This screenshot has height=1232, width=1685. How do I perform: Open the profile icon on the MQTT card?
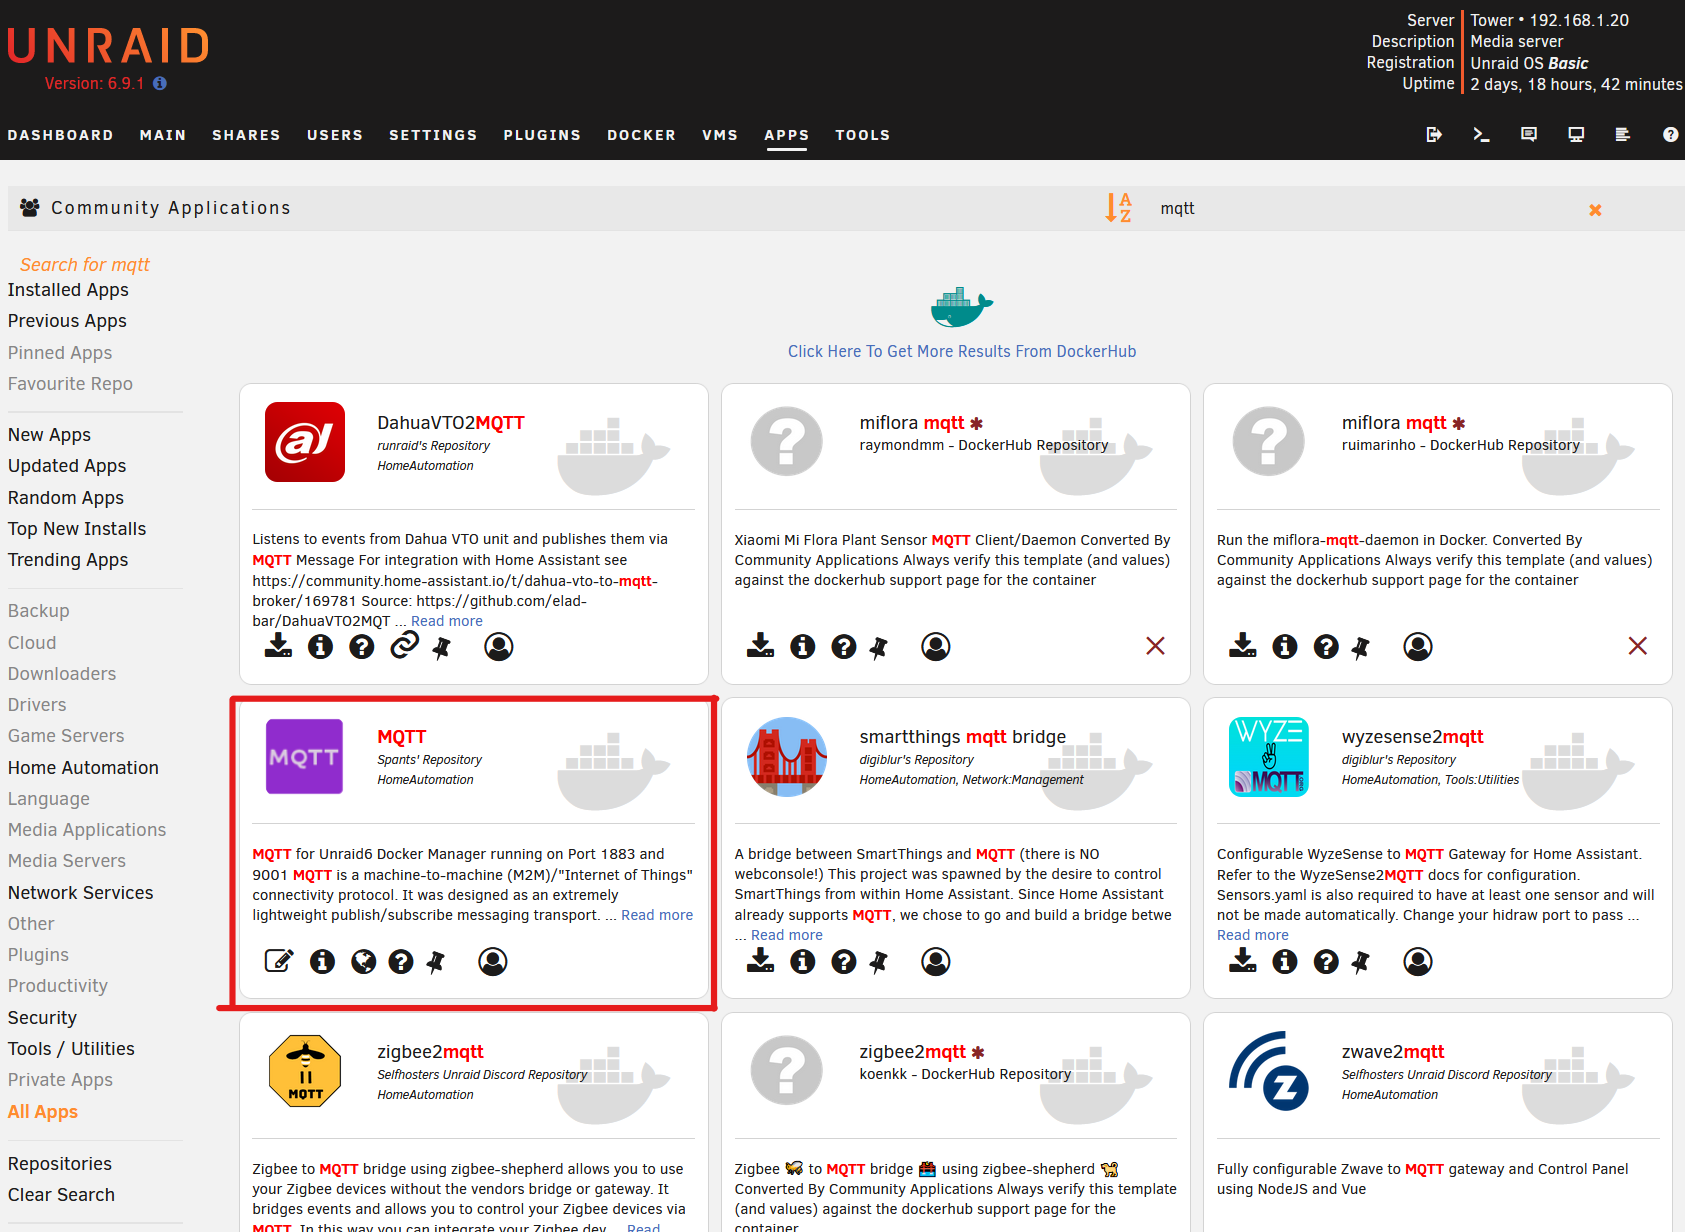(x=493, y=961)
